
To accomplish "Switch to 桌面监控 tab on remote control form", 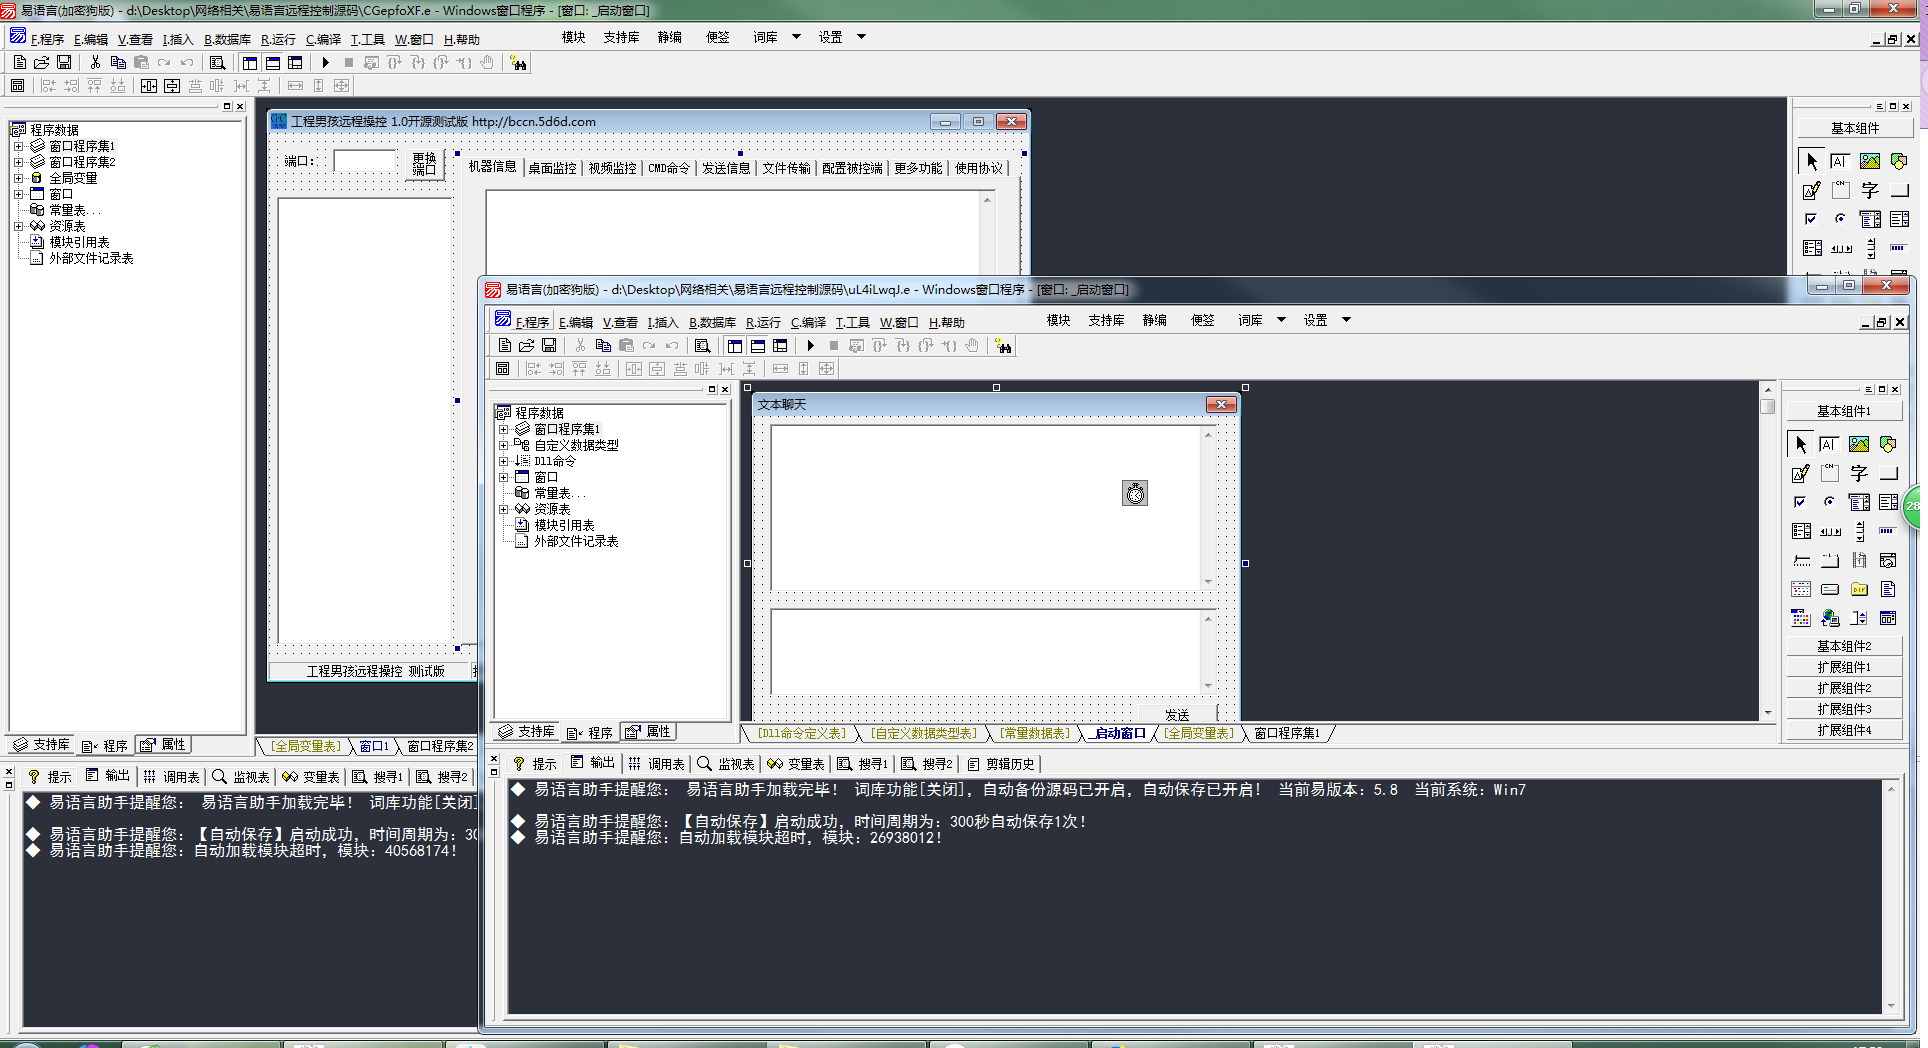I will click(552, 168).
